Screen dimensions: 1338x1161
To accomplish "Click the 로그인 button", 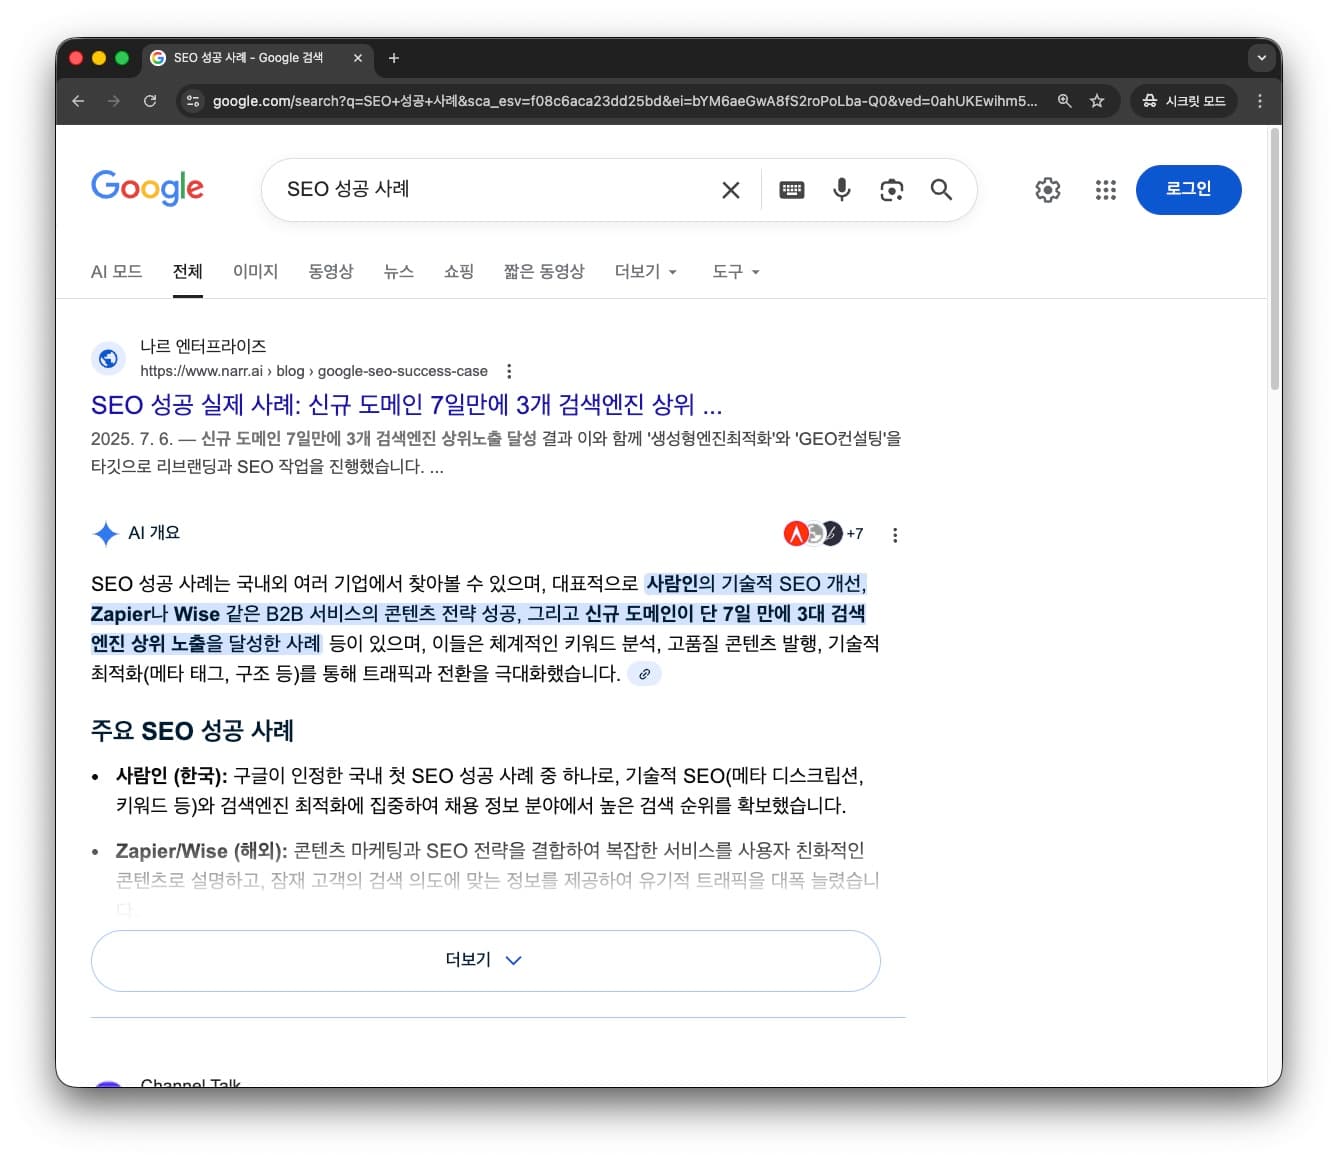I will point(1188,189).
